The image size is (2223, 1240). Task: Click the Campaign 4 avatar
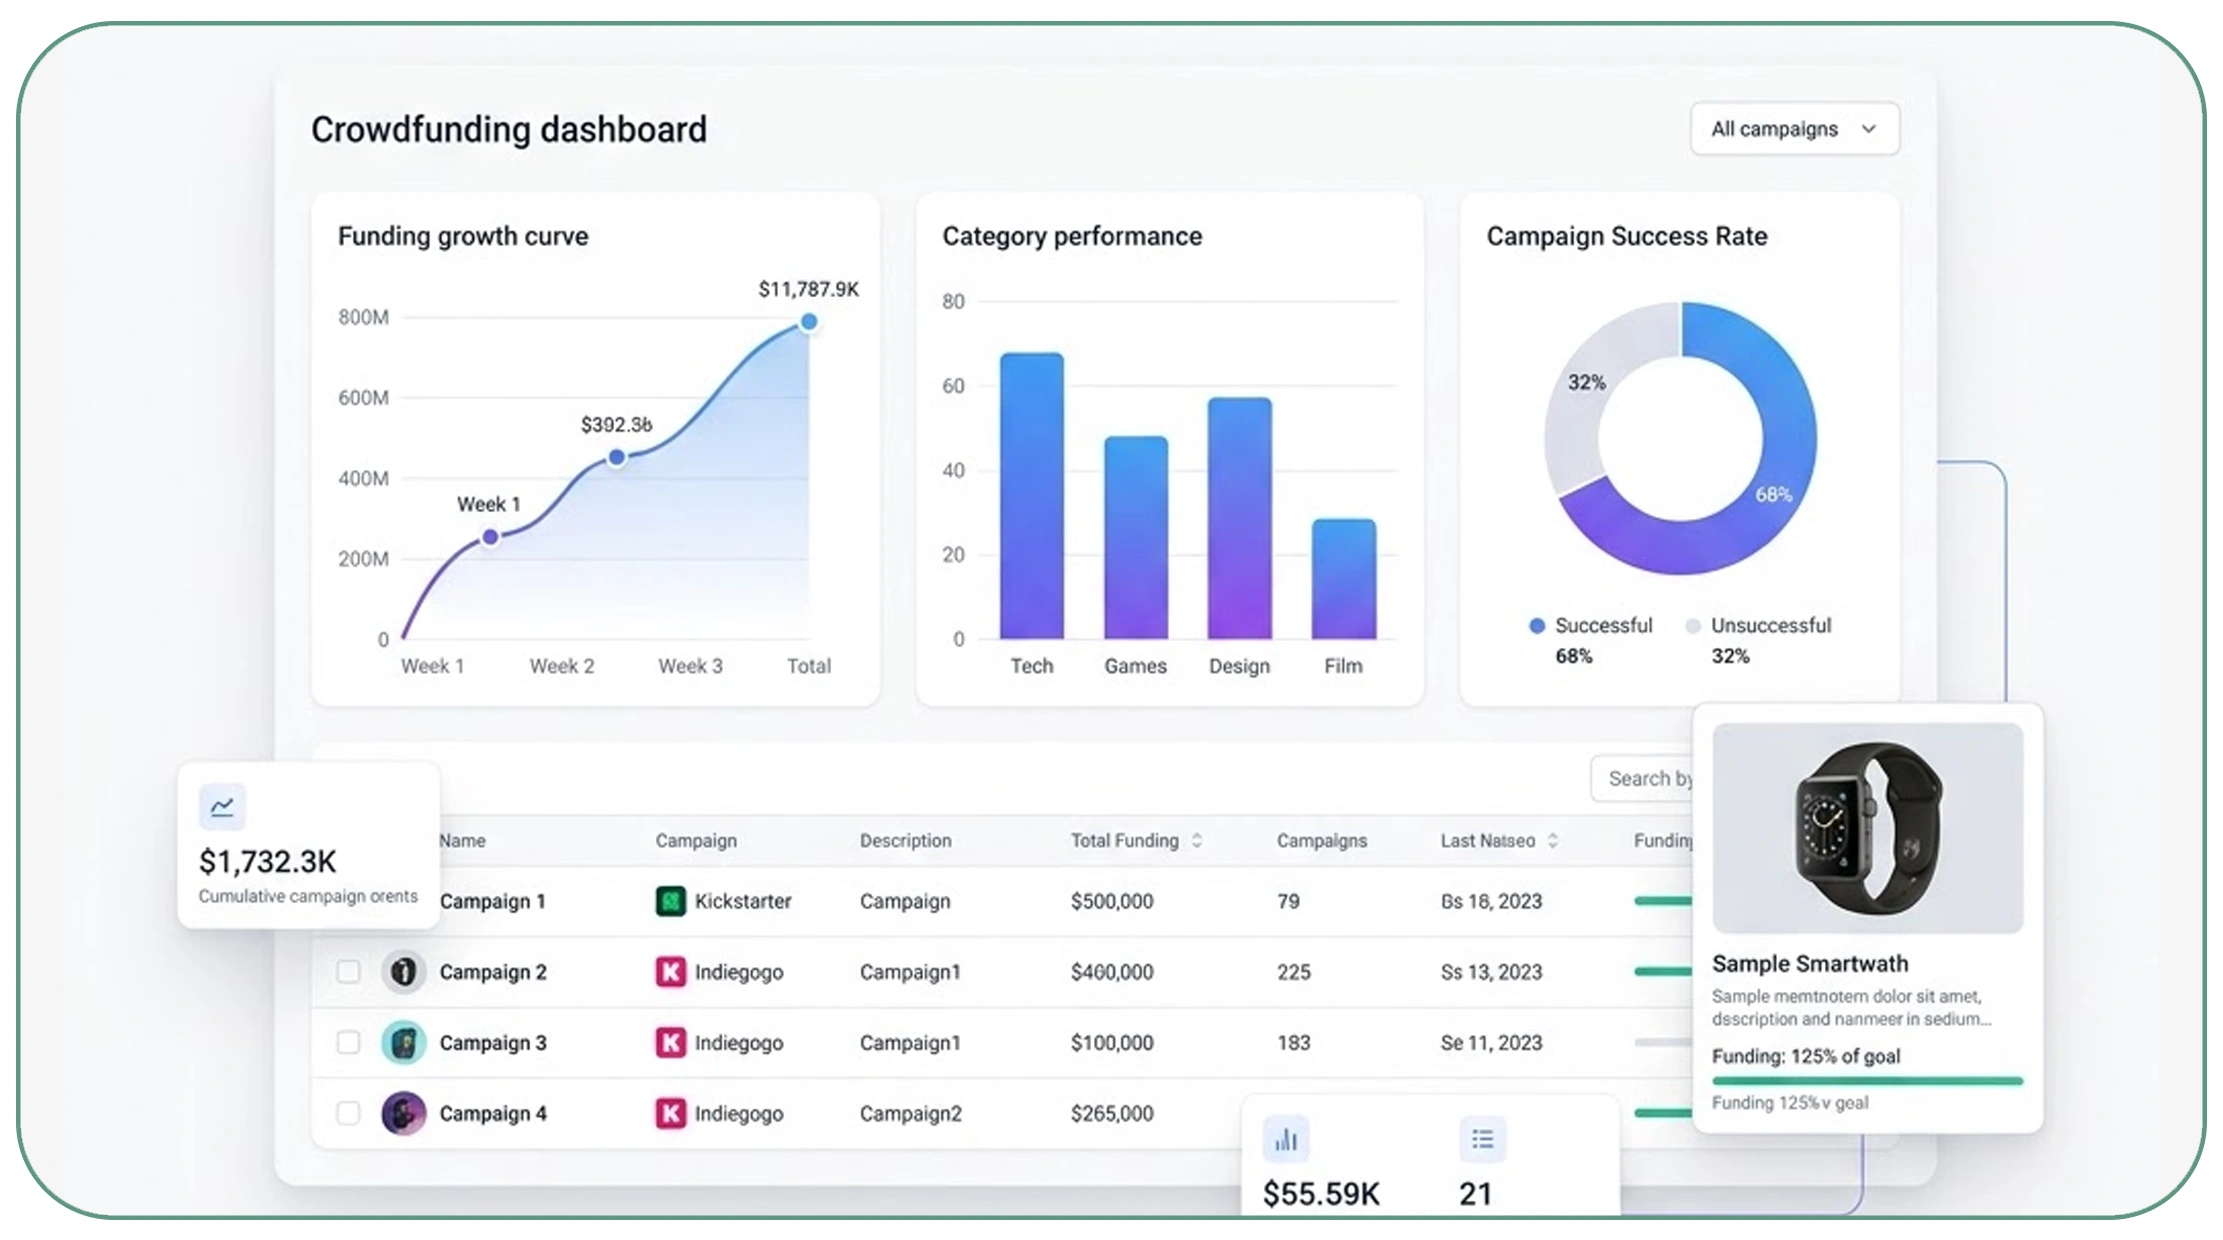(403, 1114)
